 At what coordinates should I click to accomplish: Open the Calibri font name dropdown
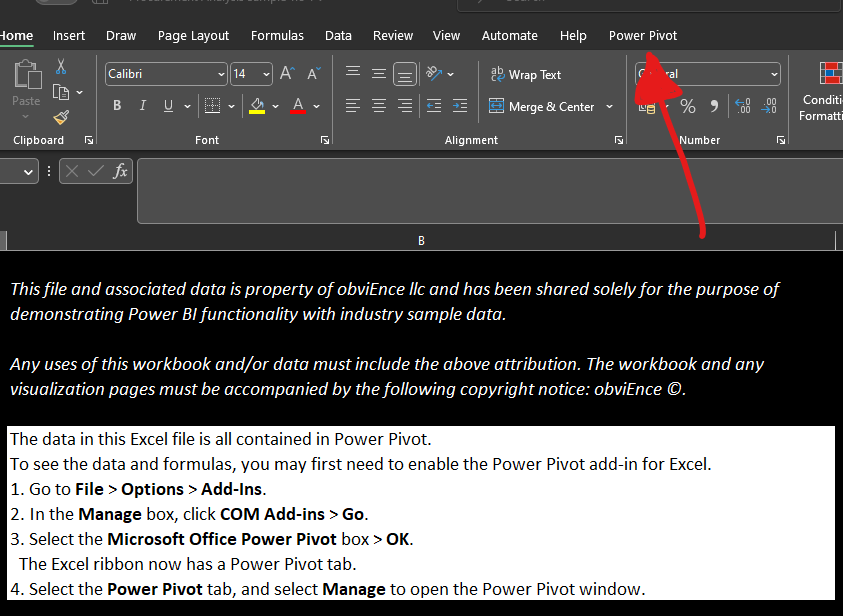[x=221, y=75]
